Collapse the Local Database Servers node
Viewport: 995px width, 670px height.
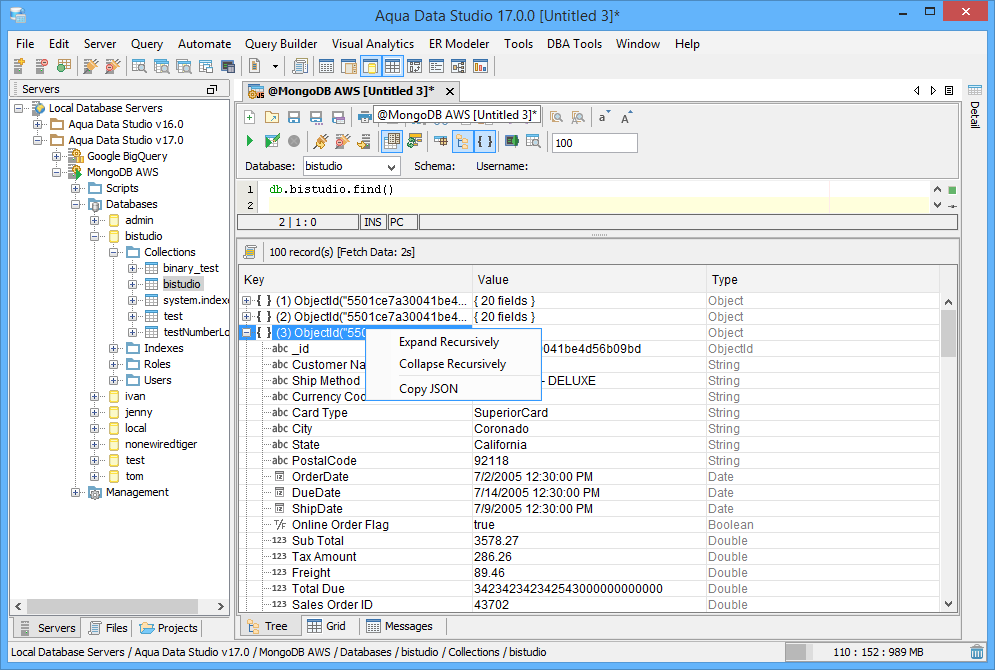pos(19,108)
